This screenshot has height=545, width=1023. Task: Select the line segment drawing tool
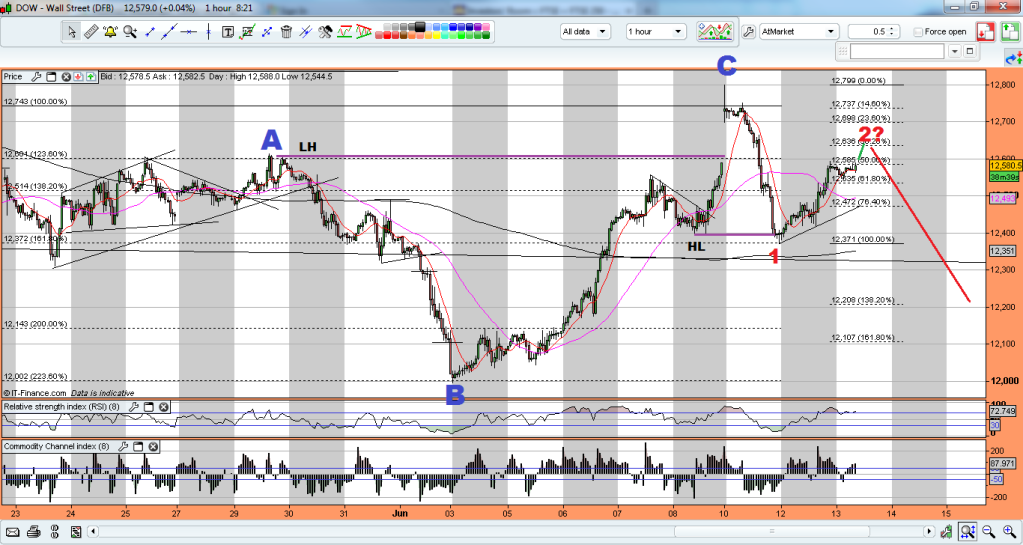coord(149,31)
